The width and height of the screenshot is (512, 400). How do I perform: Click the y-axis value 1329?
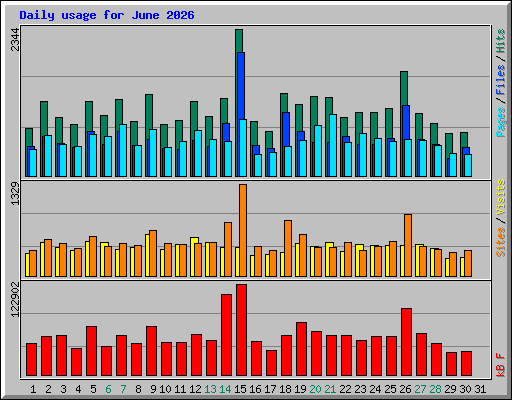(x=15, y=194)
